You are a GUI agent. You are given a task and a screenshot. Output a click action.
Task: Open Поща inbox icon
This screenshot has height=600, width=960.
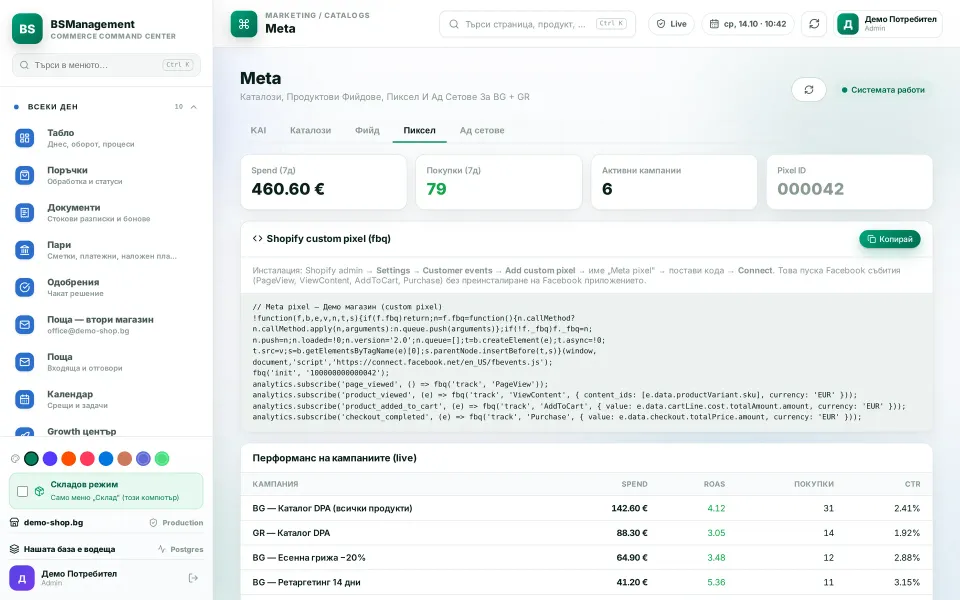pos(24,362)
